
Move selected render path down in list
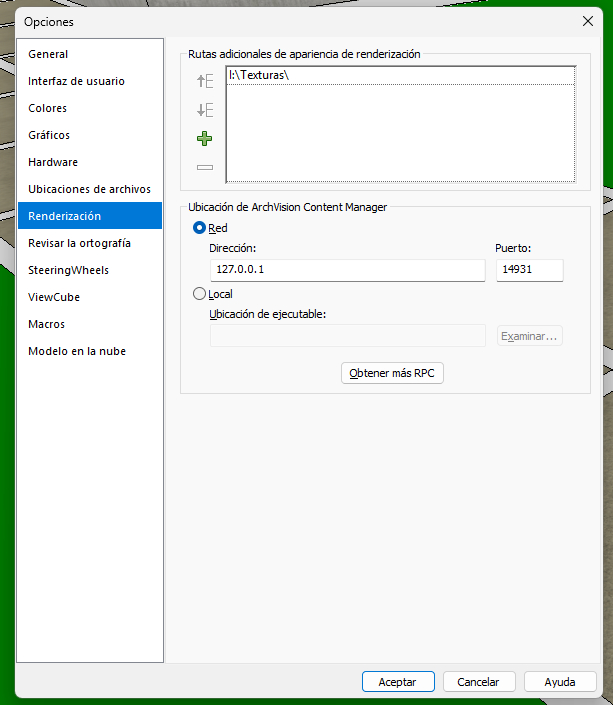(205, 110)
